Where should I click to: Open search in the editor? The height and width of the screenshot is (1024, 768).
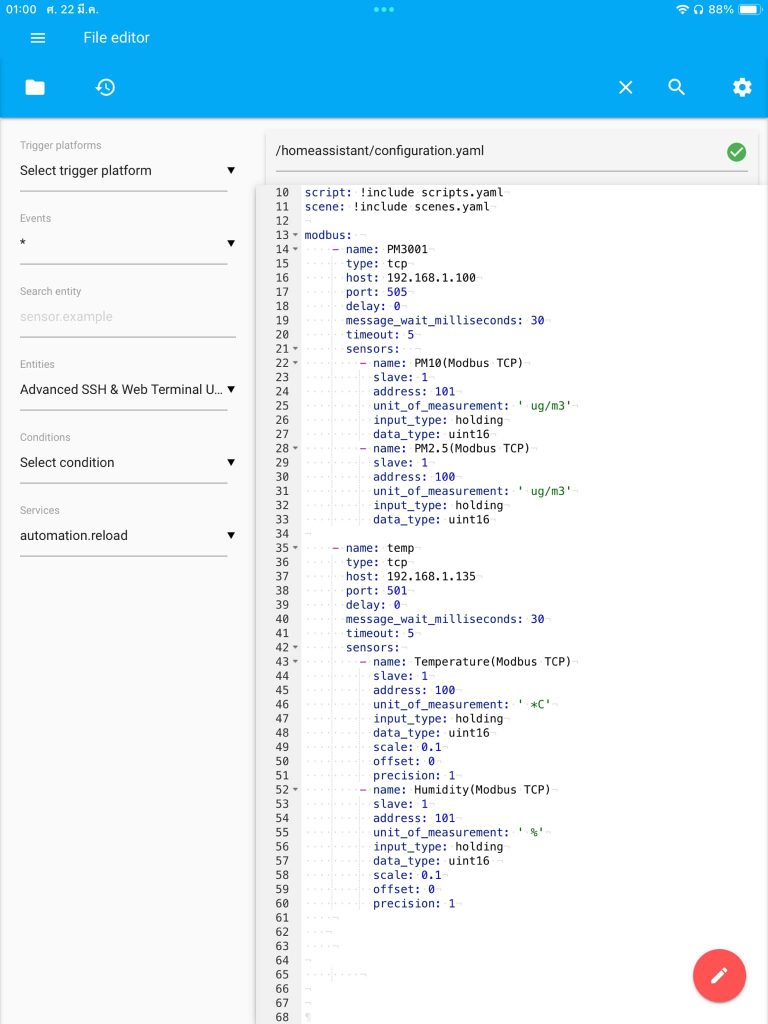(677, 87)
